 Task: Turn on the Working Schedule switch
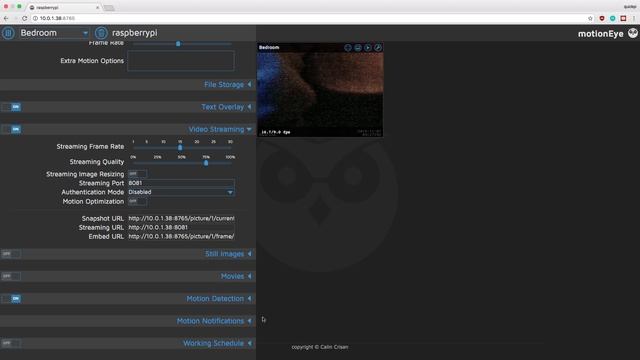tap(11, 343)
